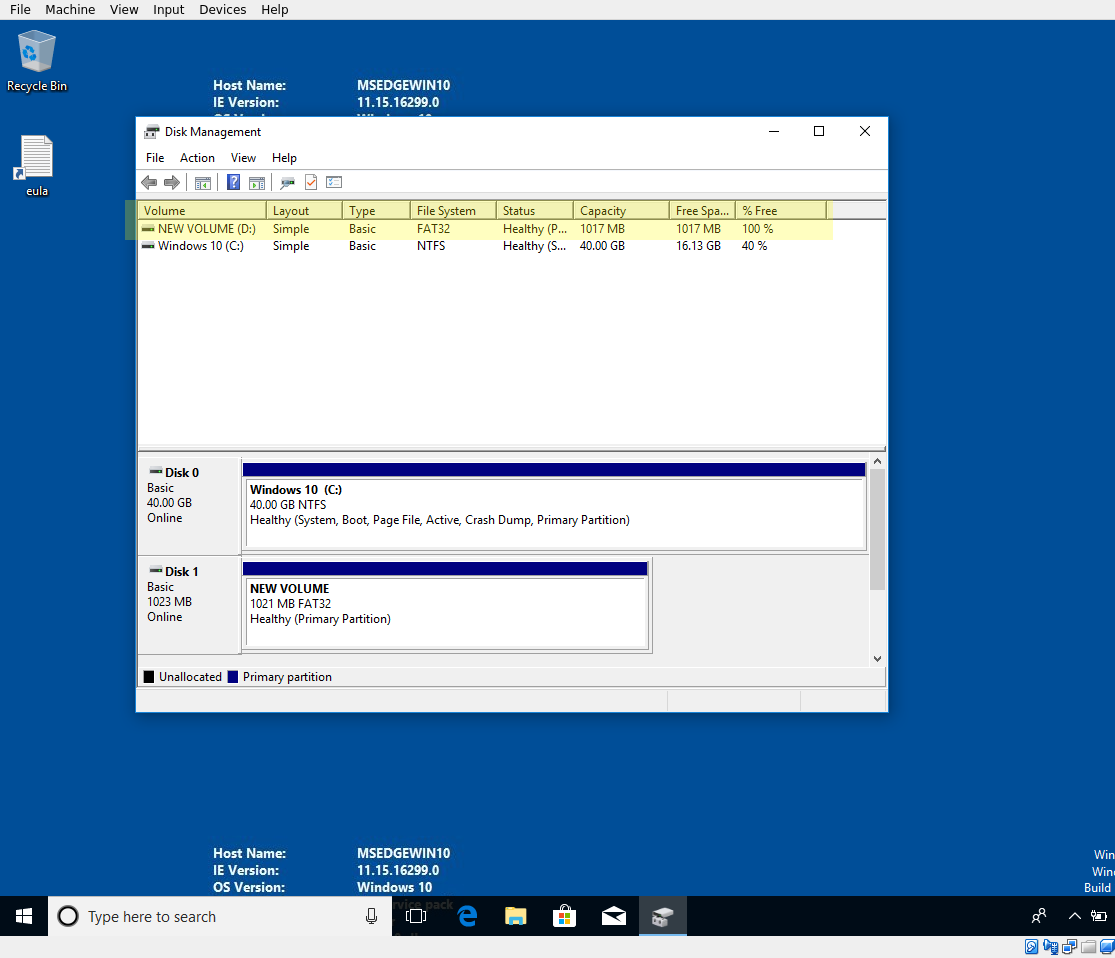Viewport: 1115px width, 958px height.
Task: Click the 40.00 GB capacity cell
Action: [602, 246]
